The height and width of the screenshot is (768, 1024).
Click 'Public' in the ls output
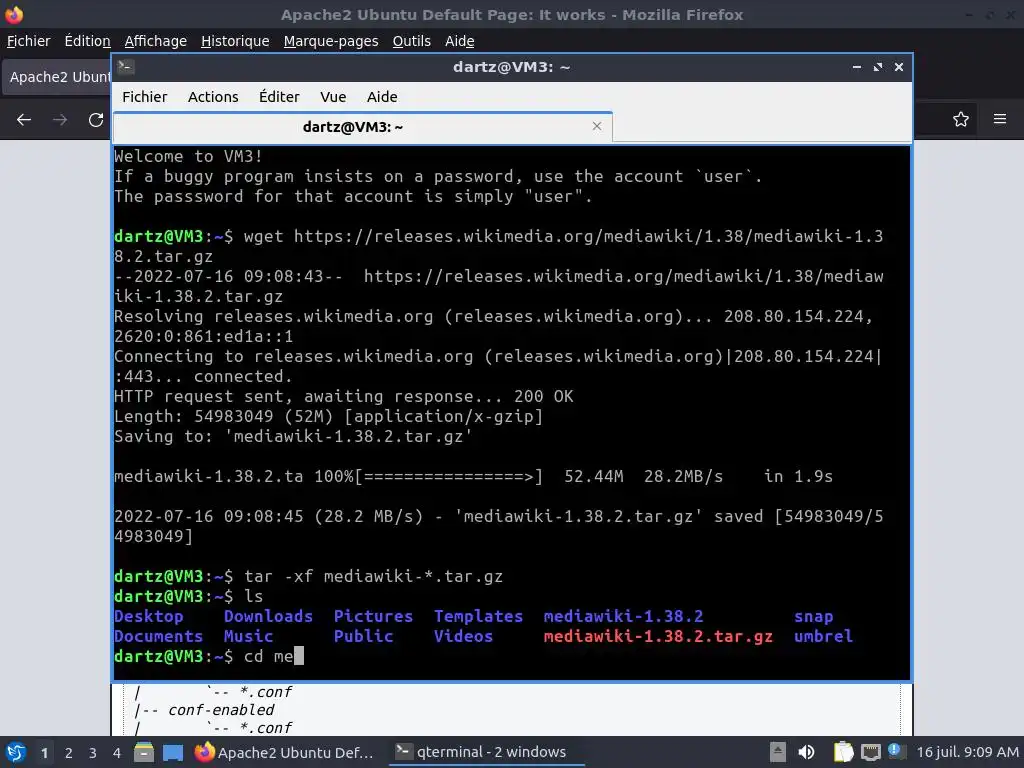(363, 636)
